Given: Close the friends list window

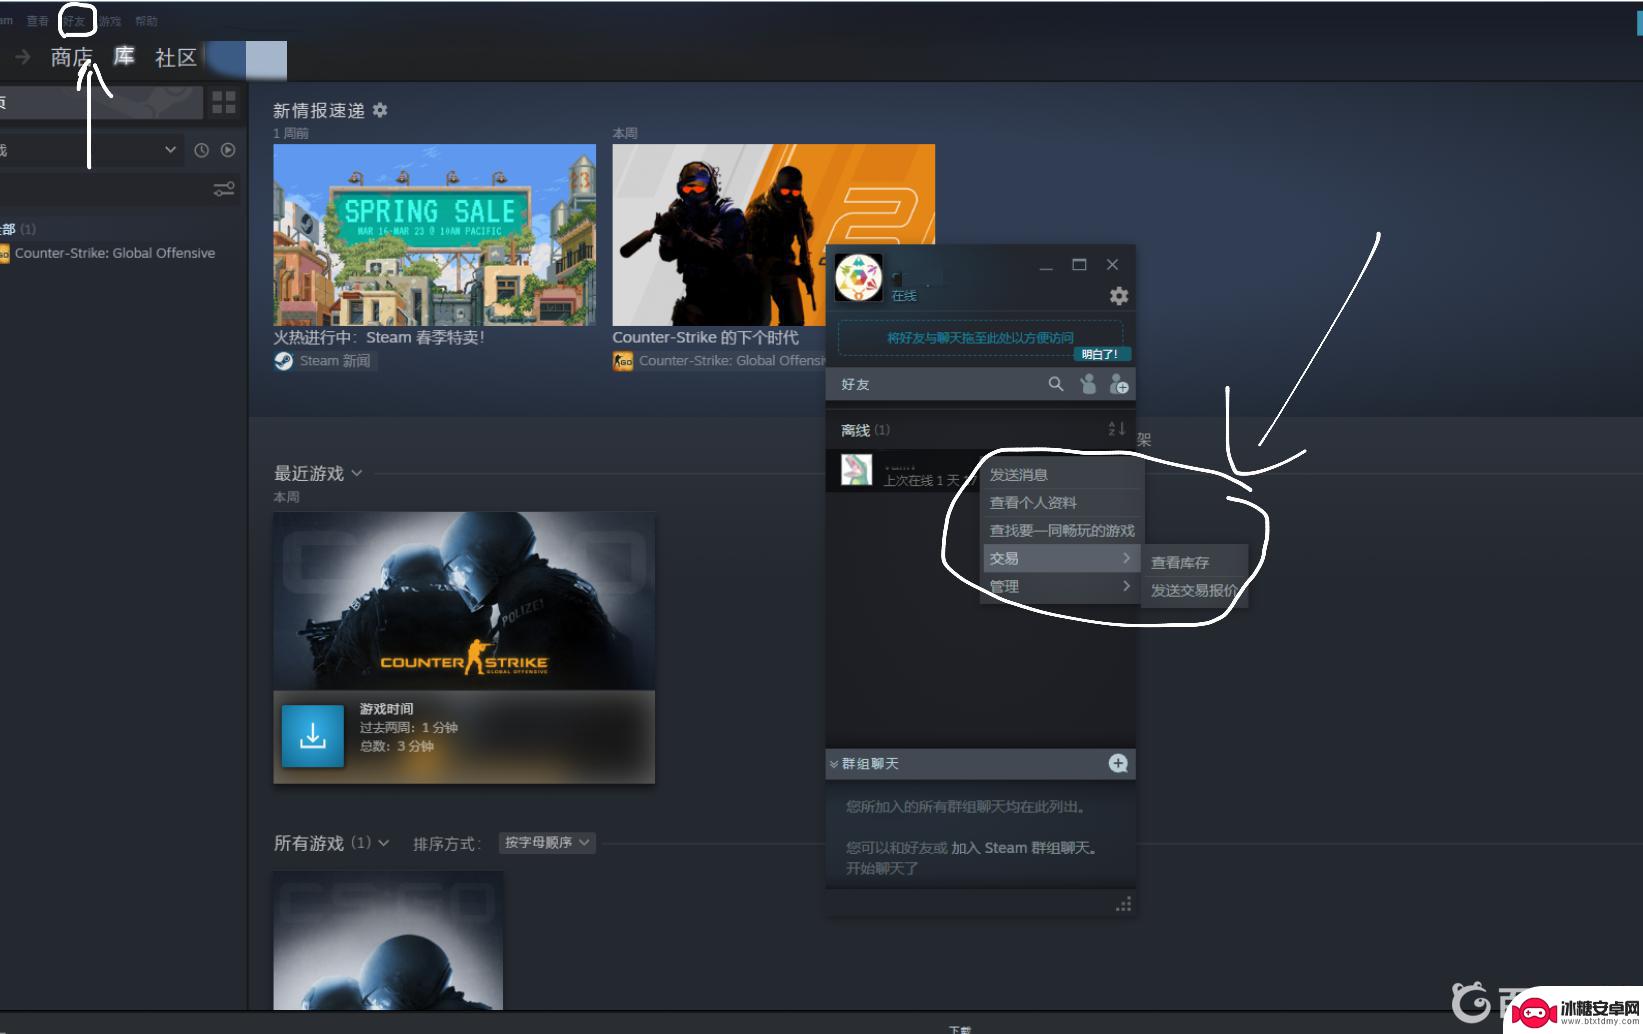Looking at the screenshot, I should coord(1112,265).
